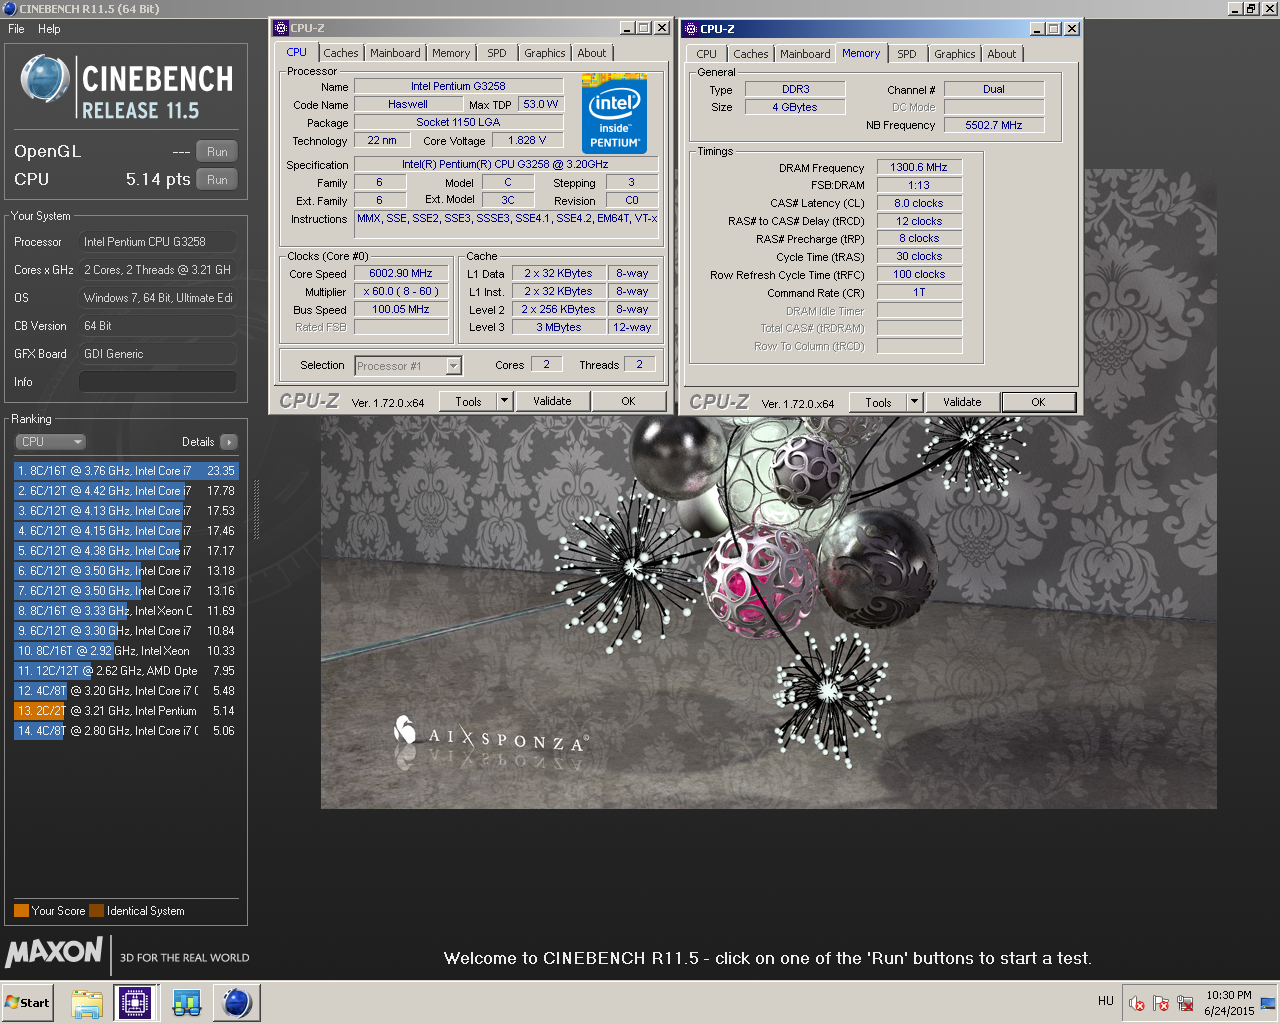This screenshot has width=1280, height=1024.
Task: Click Validate in right CPU-Z window
Action: click(x=962, y=402)
